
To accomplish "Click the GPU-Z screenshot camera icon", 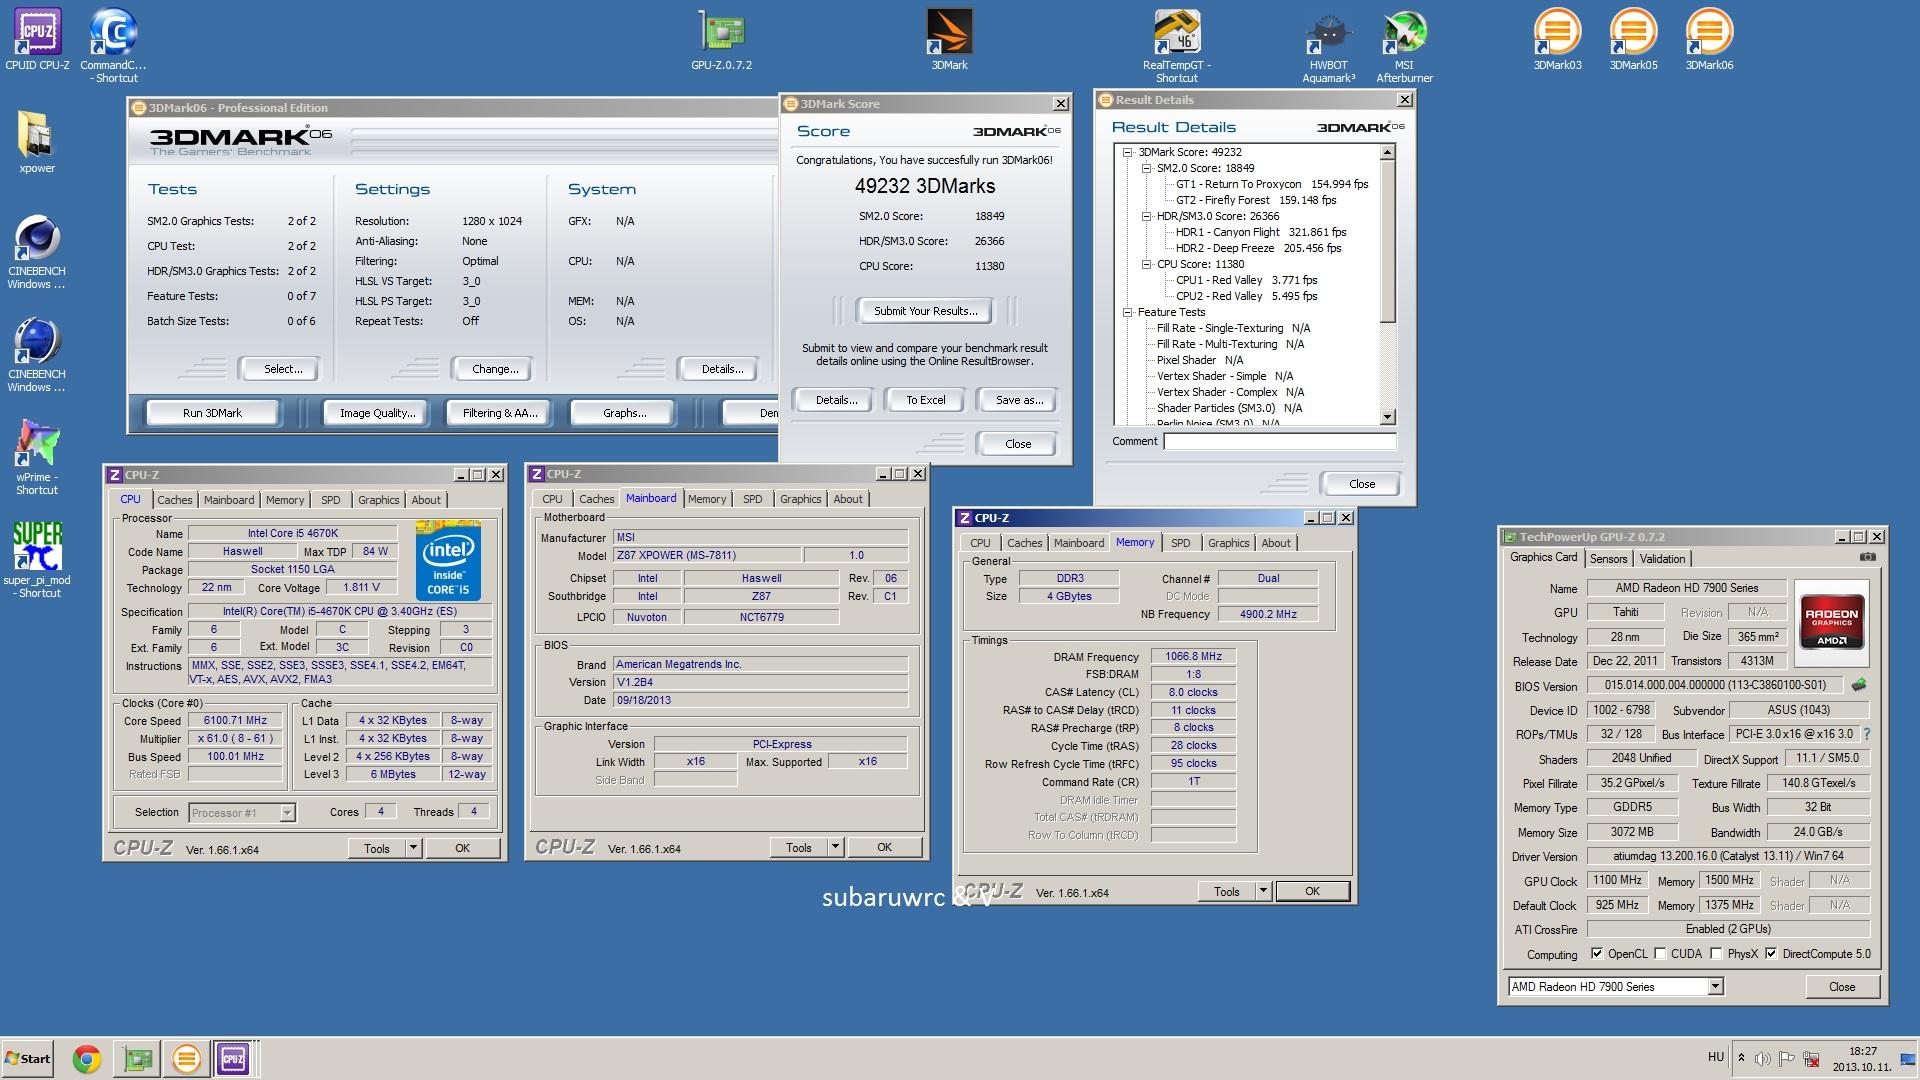I will coord(1867,558).
